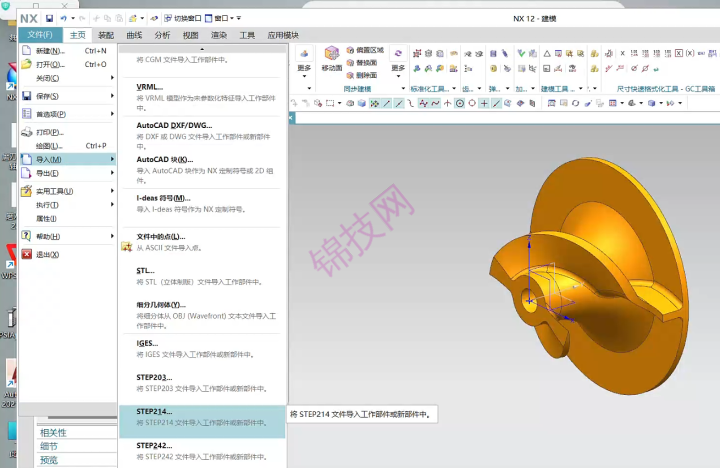Click the 替换面 replace face button

pyautogui.click(x=362, y=62)
